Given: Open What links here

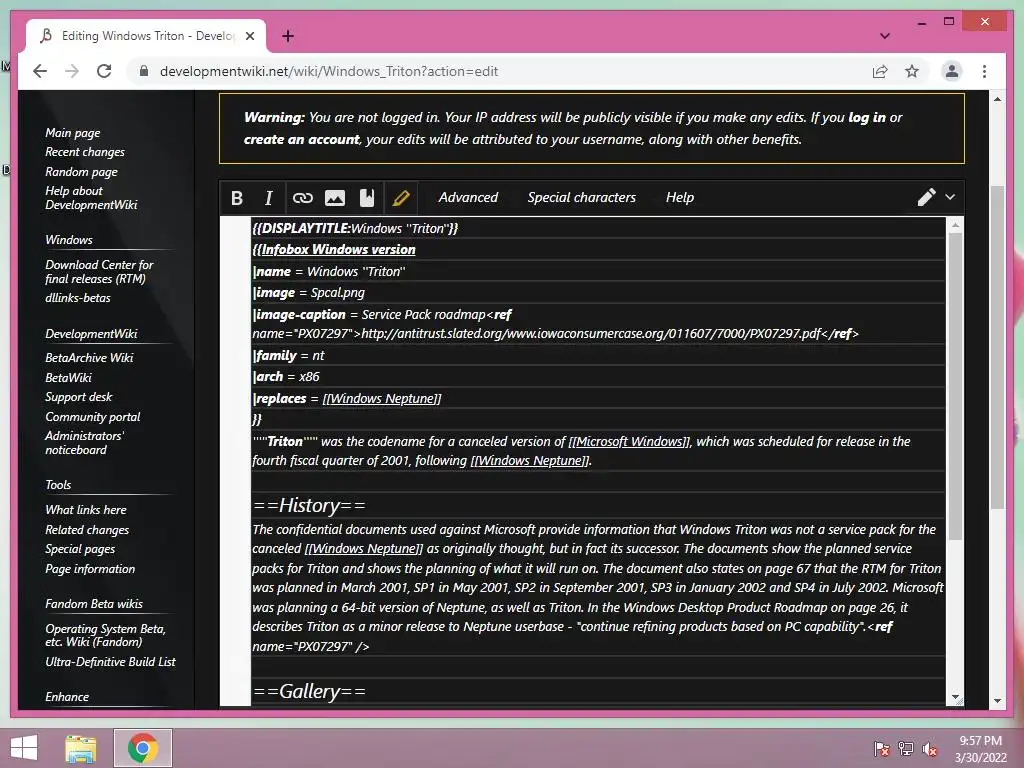Looking at the screenshot, I should click(x=86, y=509).
